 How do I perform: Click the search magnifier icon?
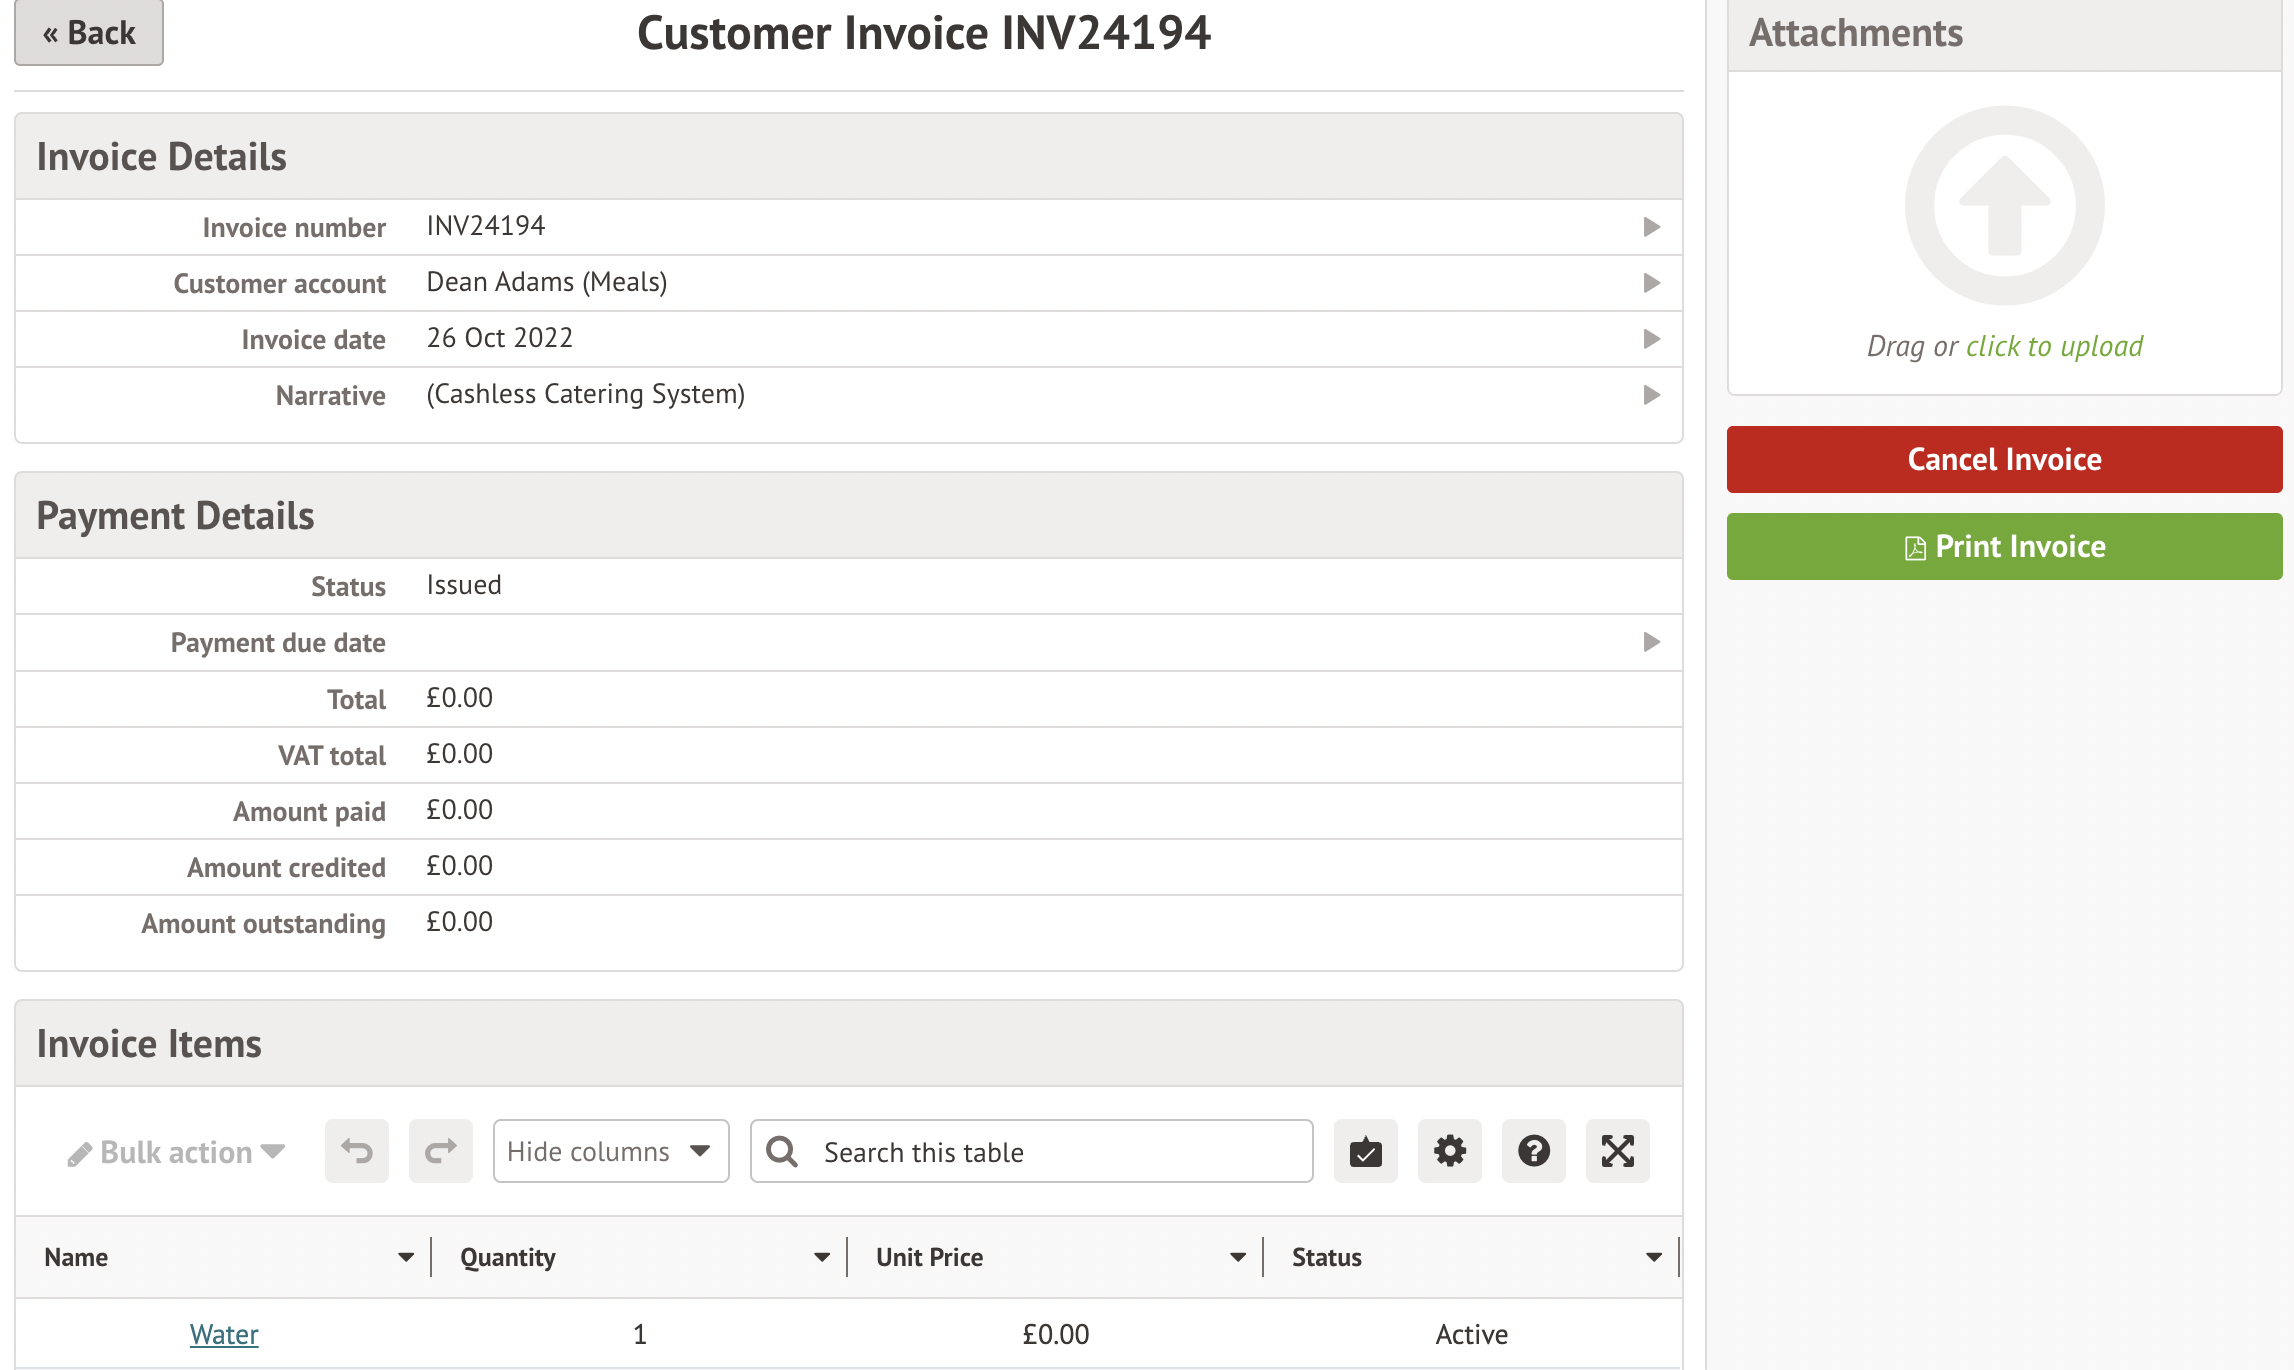(782, 1152)
